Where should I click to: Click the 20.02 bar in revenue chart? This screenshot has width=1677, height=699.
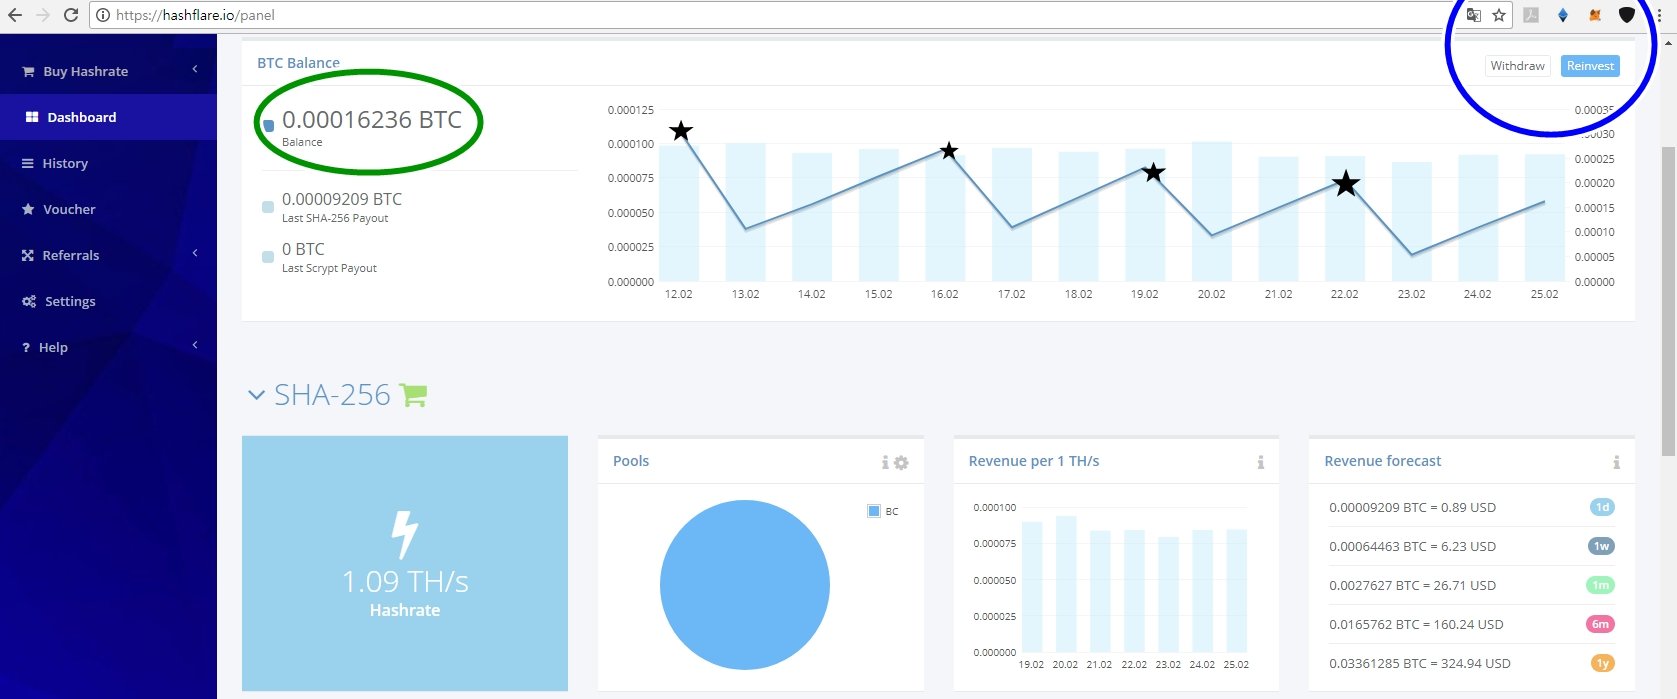[x=1066, y=584]
